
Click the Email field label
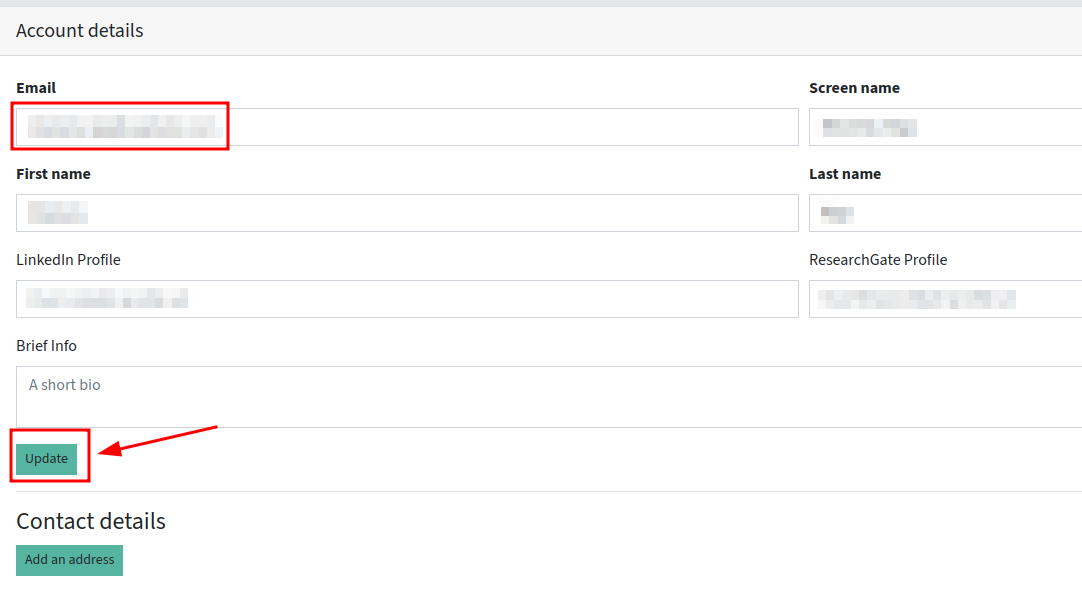click(36, 88)
